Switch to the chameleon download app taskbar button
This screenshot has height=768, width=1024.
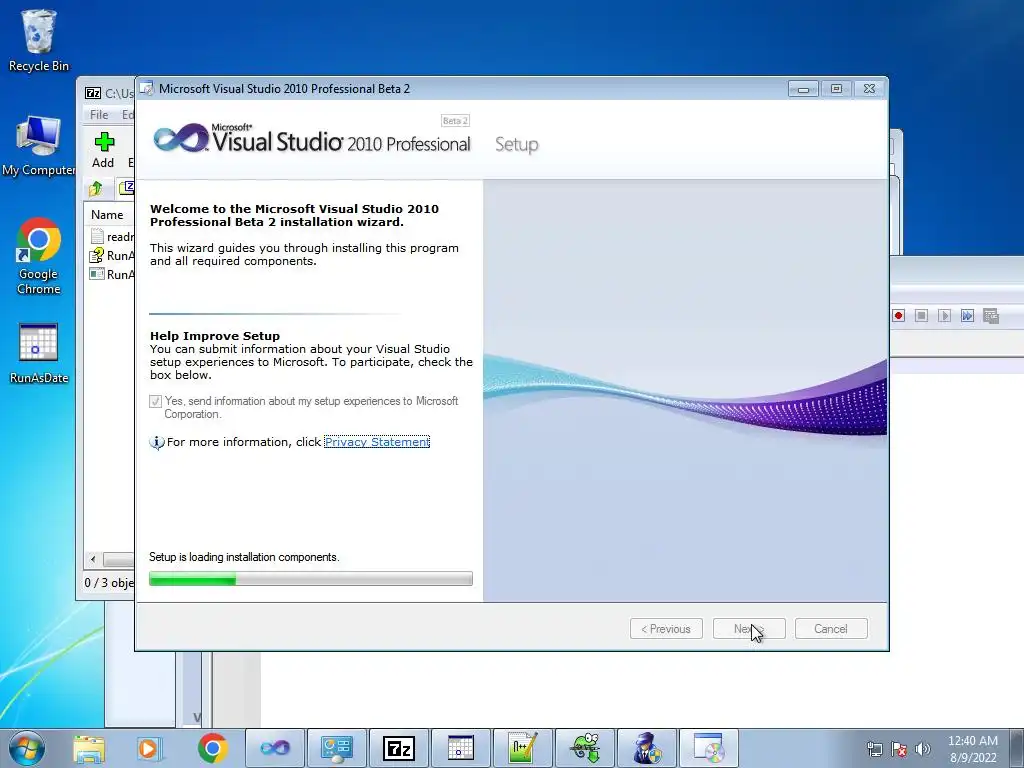(584, 748)
